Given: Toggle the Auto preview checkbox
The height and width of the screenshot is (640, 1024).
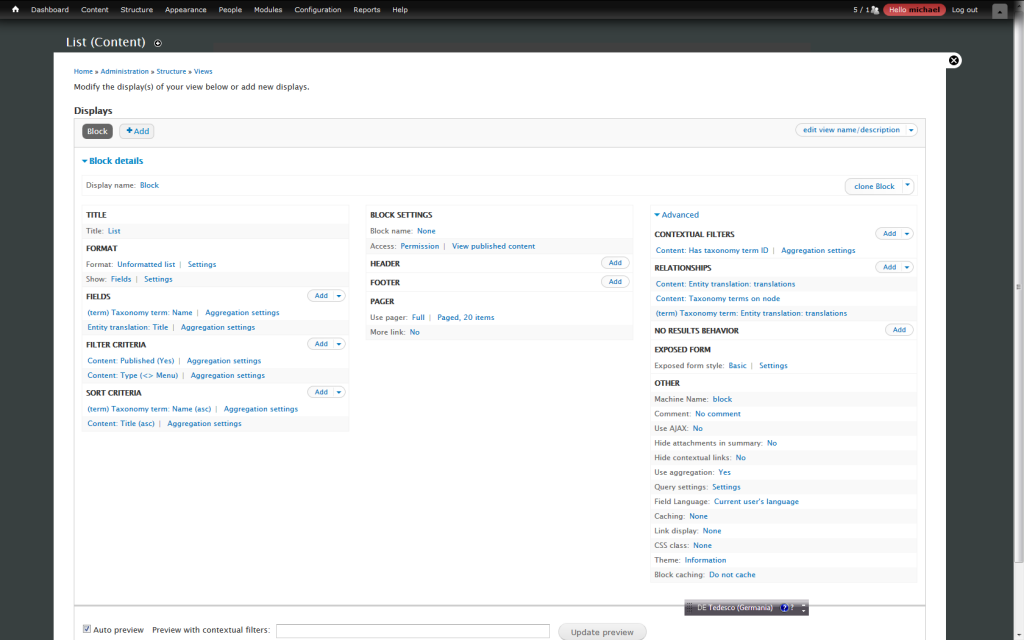Looking at the screenshot, I should (x=87, y=630).
